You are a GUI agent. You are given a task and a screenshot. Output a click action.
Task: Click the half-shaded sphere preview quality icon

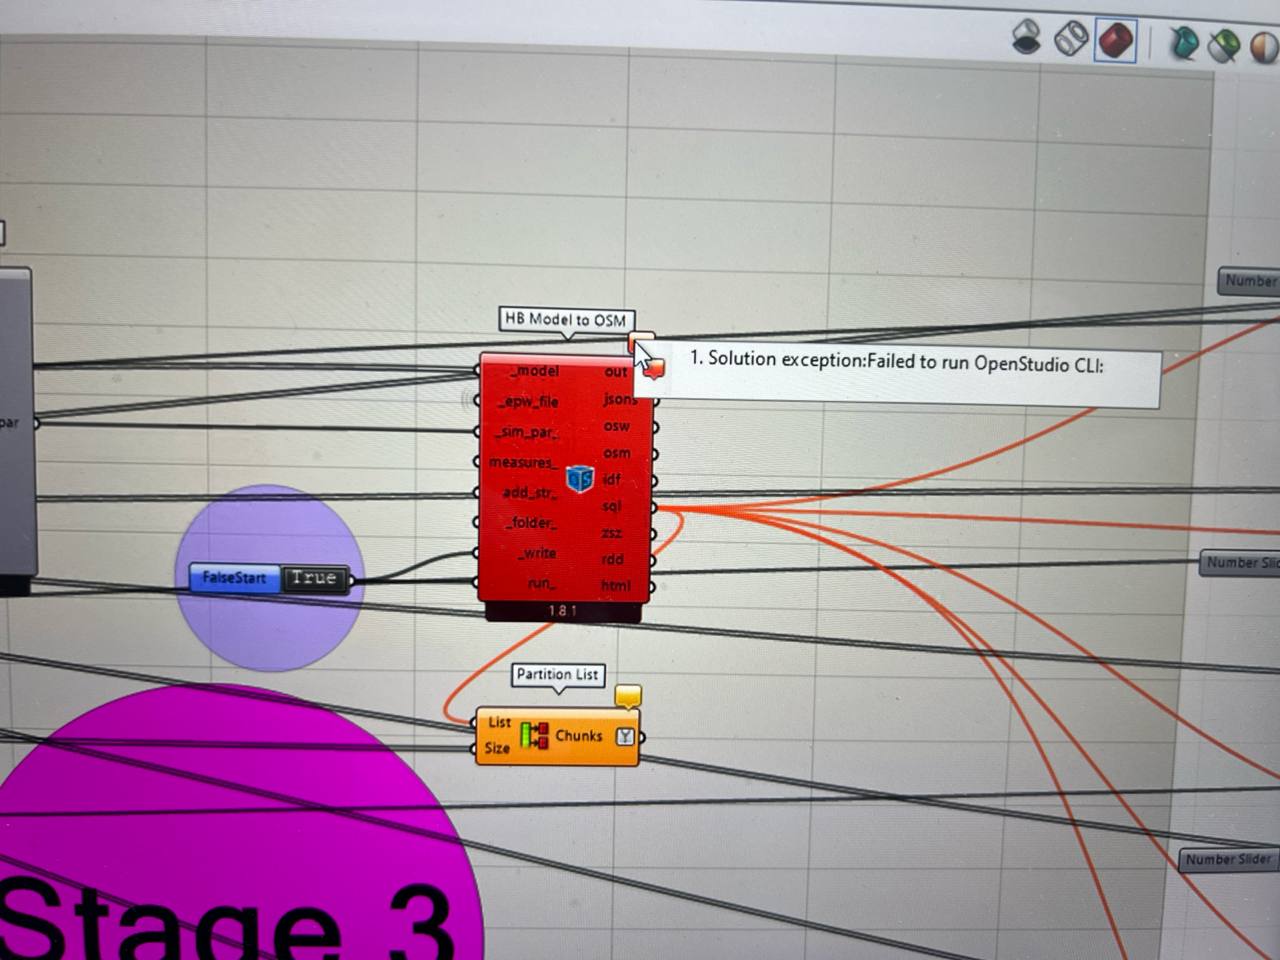(1264, 47)
